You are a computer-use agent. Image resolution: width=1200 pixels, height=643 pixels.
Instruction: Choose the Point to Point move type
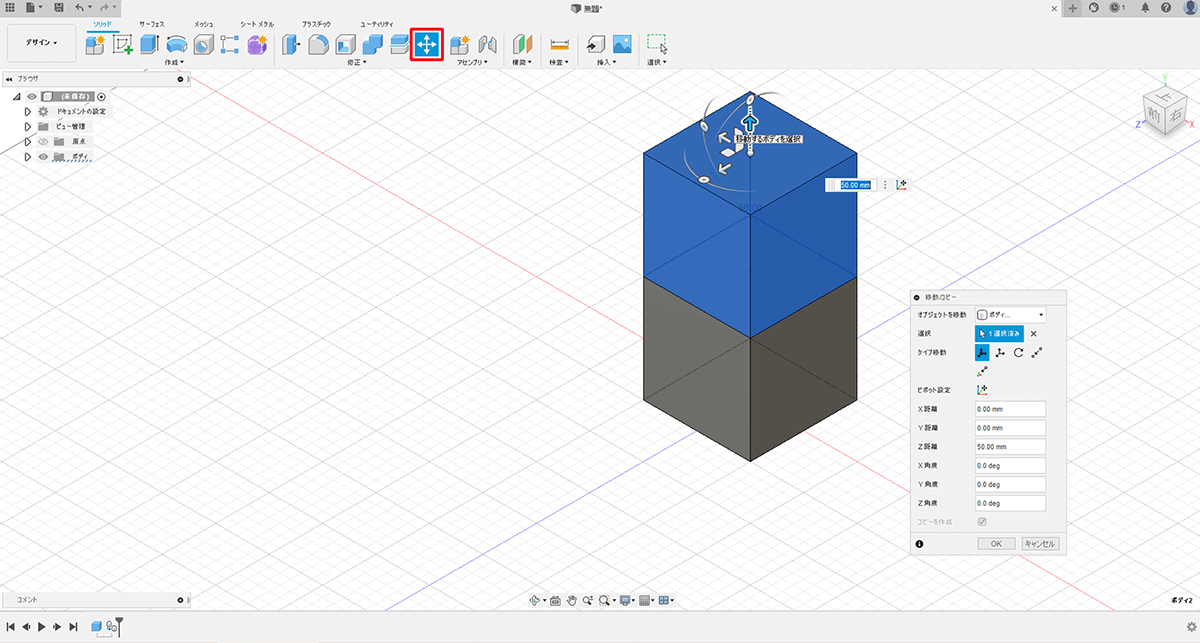click(1037, 353)
